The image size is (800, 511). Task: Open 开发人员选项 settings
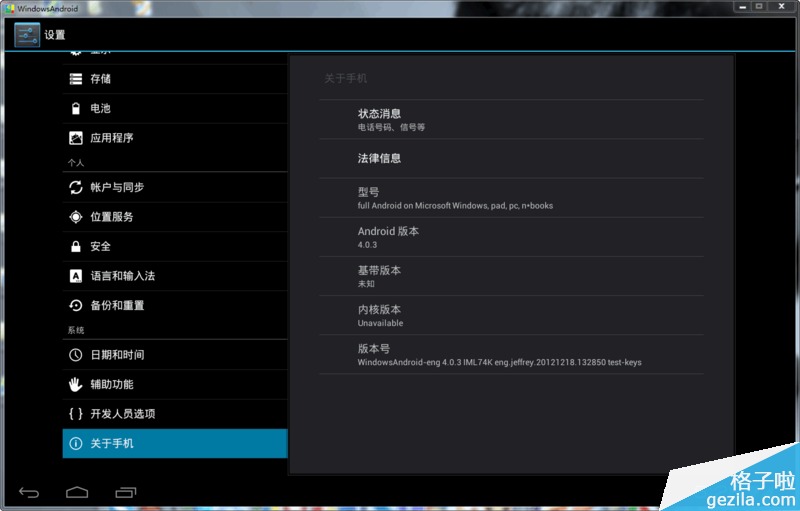(175, 414)
